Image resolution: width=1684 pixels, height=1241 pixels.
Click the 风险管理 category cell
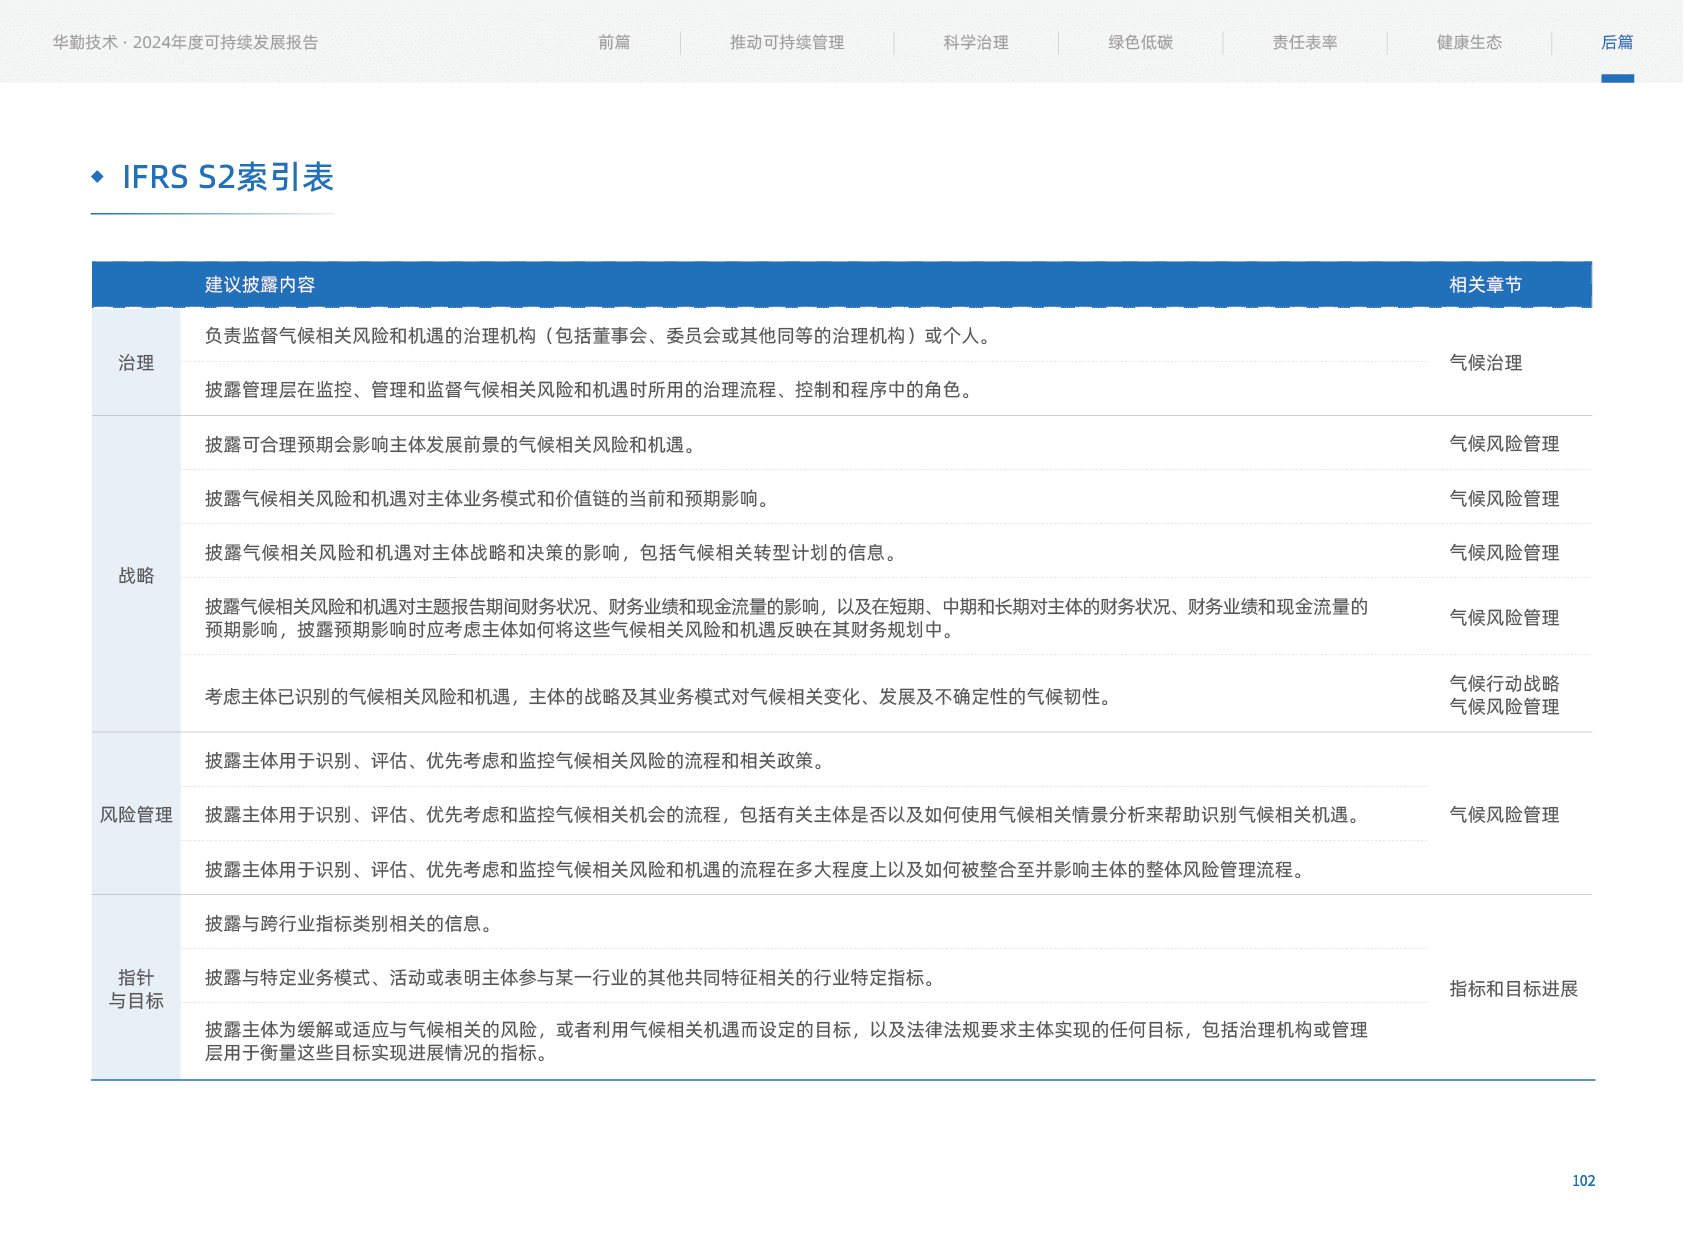[136, 815]
